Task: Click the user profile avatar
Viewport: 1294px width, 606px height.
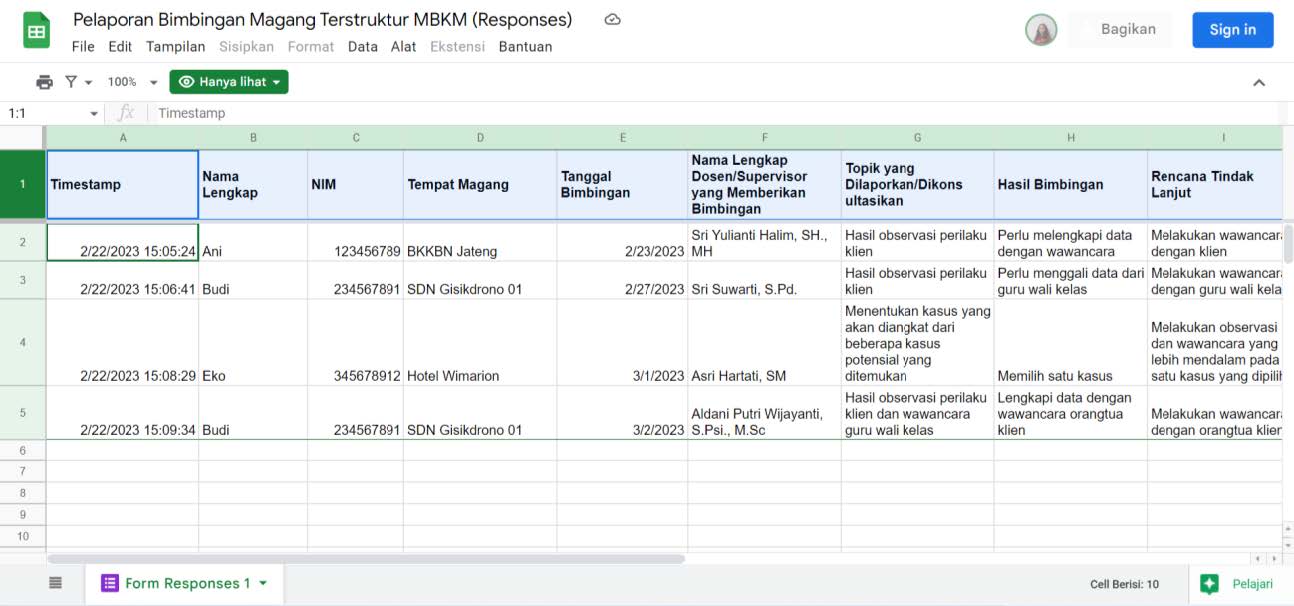Action: point(1041,30)
